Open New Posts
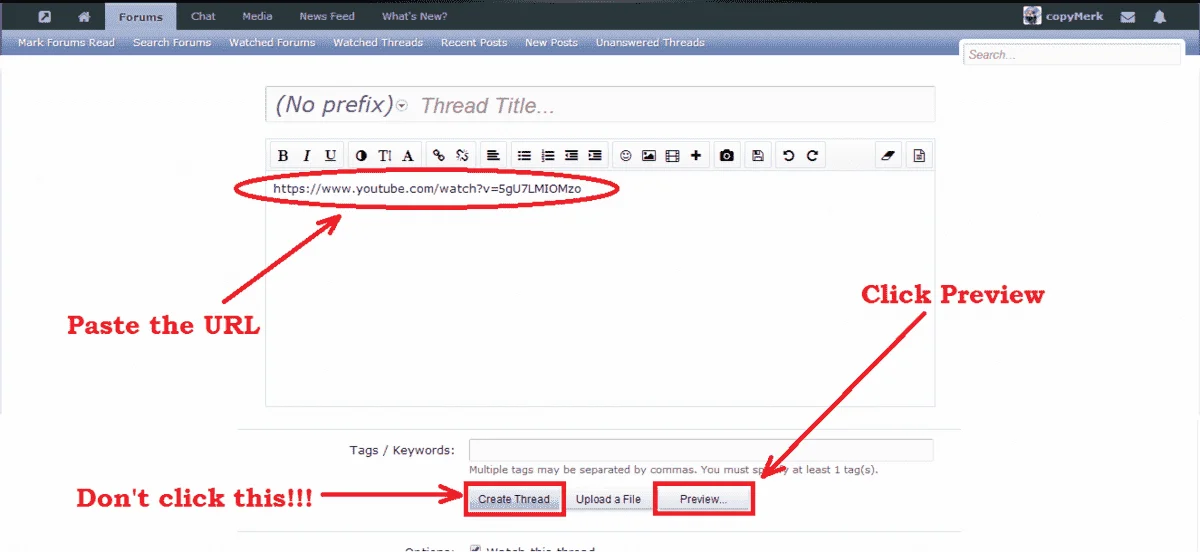The width and height of the screenshot is (1200, 552). [x=551, y=43]
